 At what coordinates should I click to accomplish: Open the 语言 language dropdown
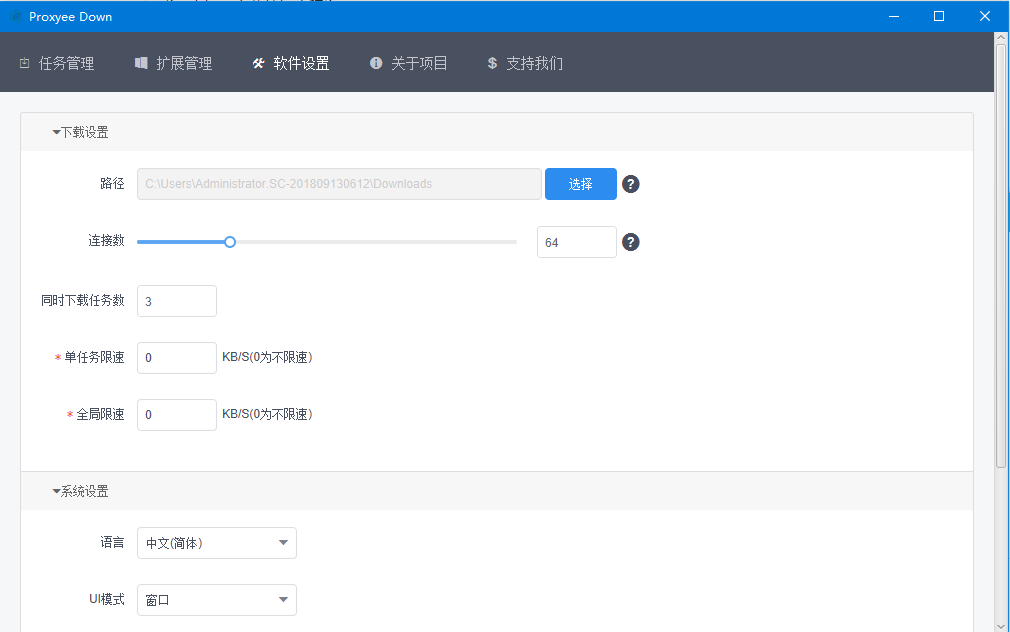click(216, 543)
